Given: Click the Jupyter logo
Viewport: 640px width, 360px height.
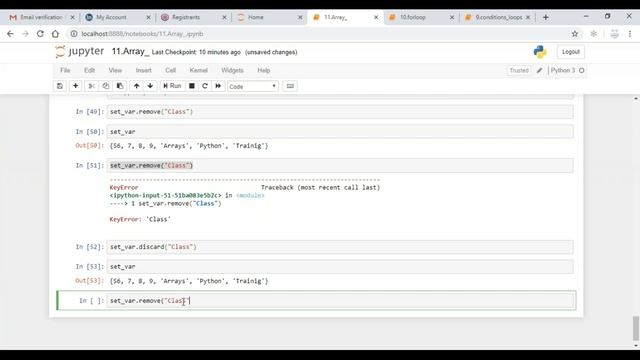Looking at the screenshot, I should click(x=80, y=51).
